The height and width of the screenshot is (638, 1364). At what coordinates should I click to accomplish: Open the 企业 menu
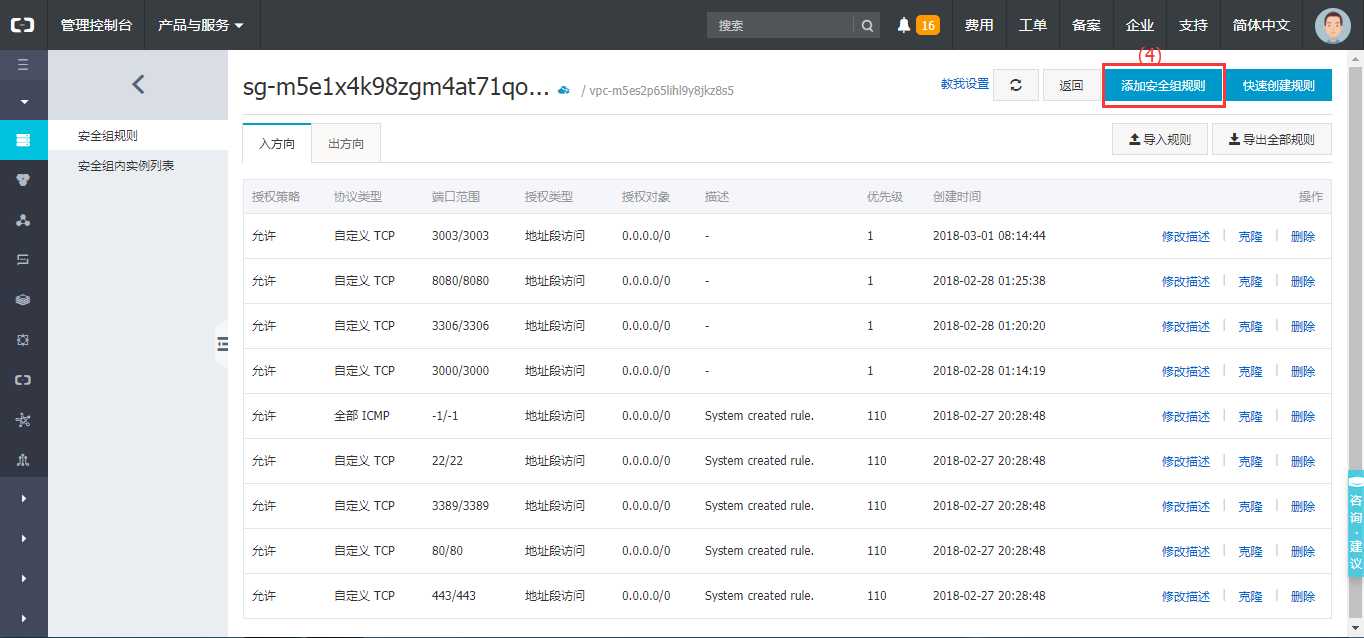1140,25
